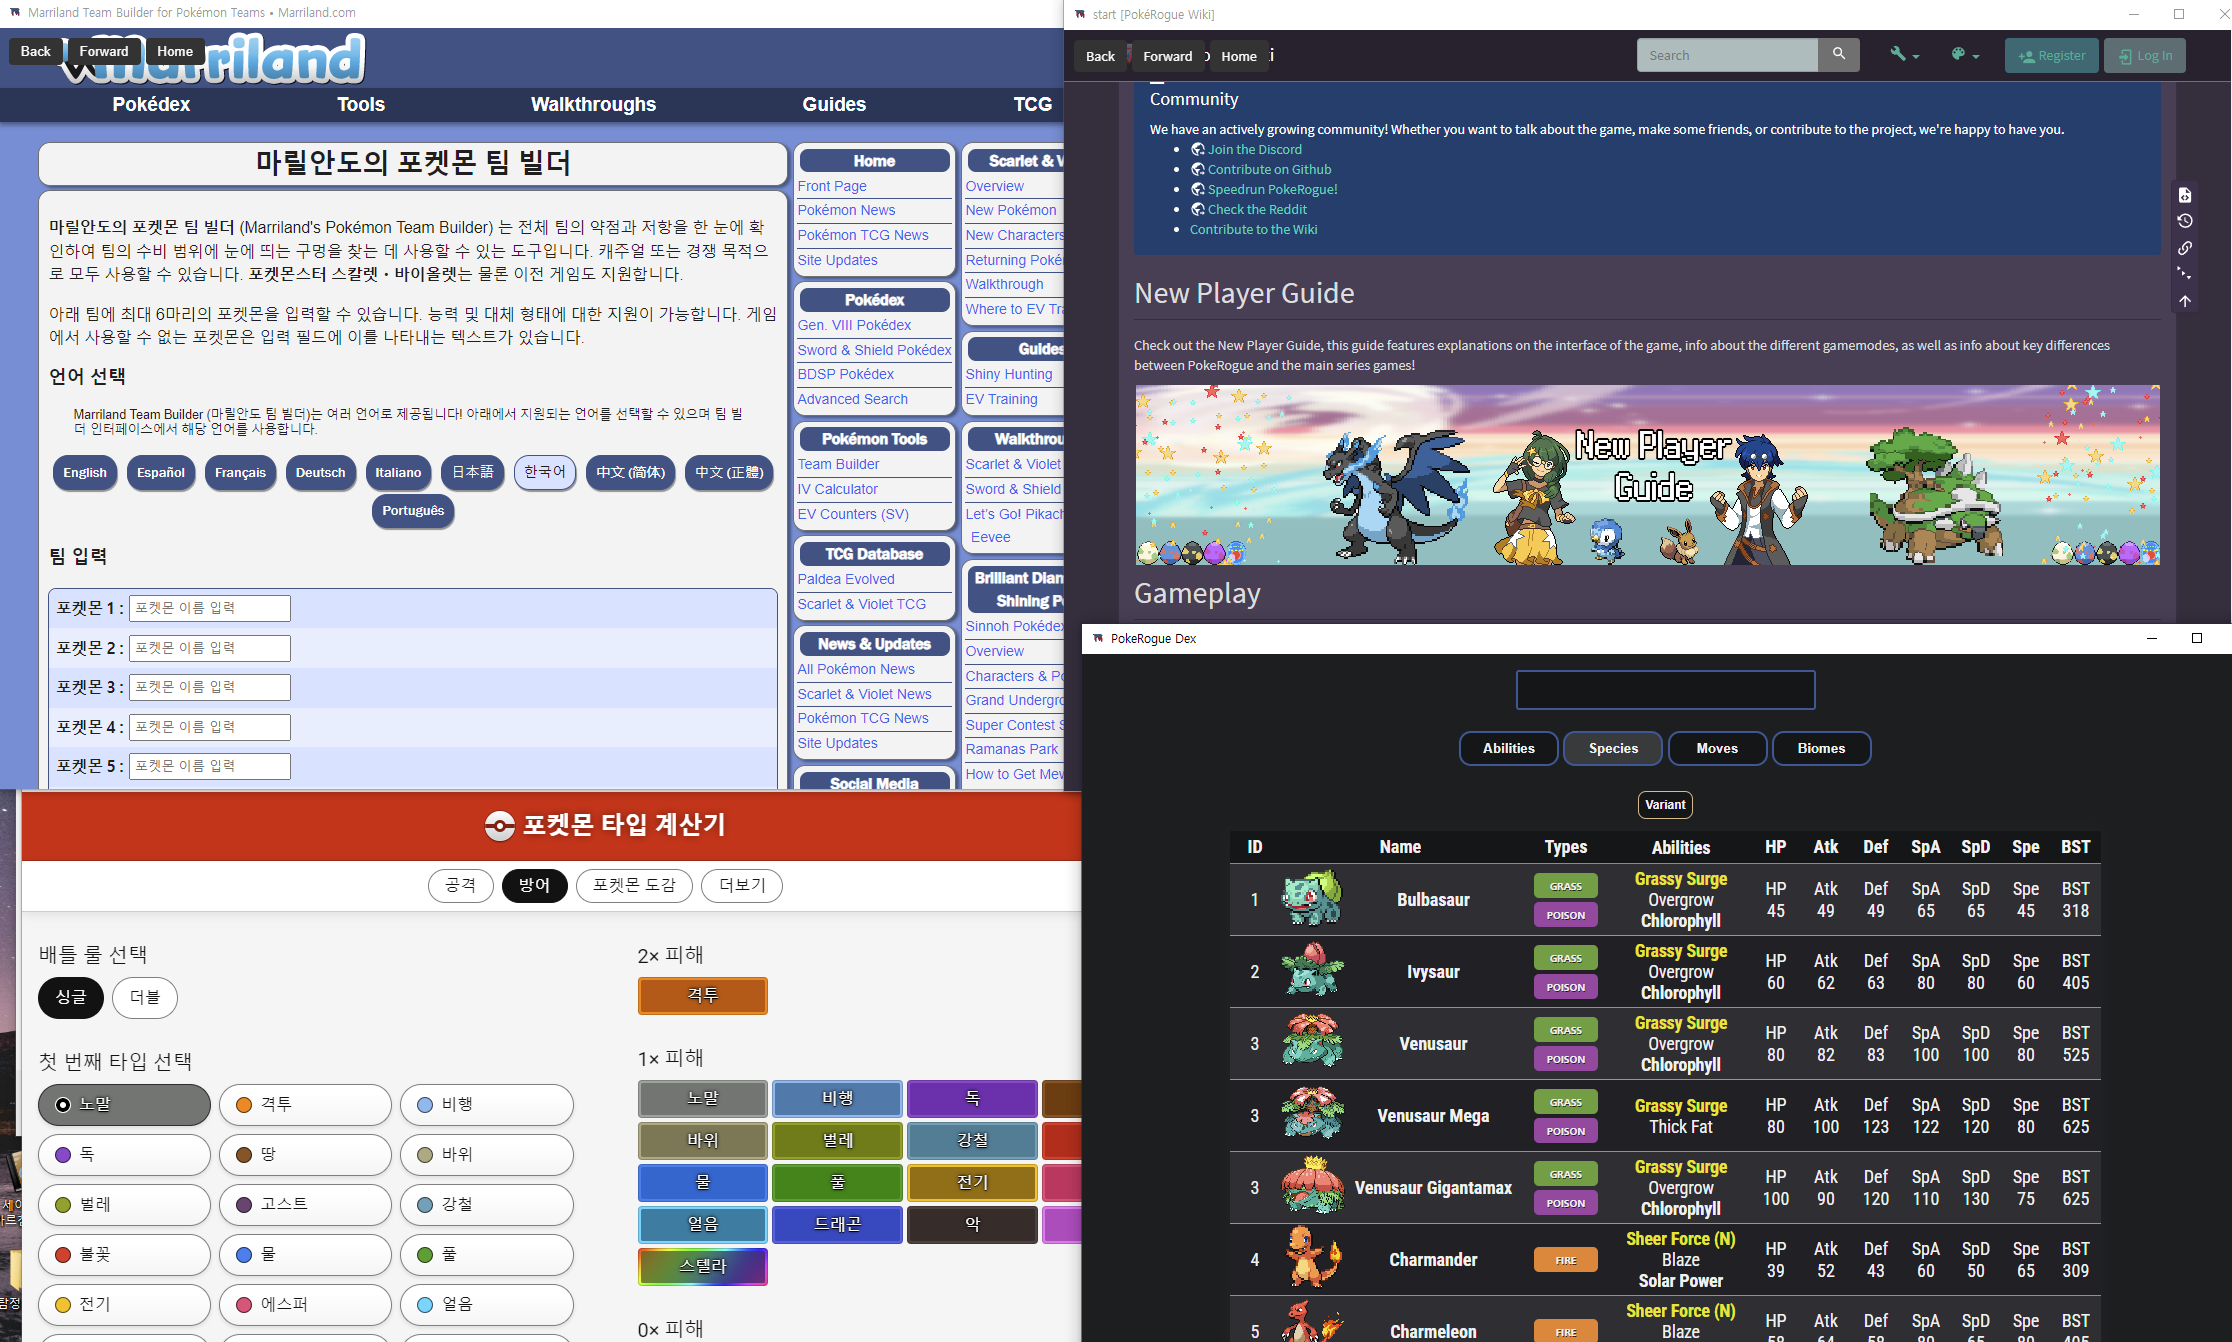The height and width of the screenshot is (1342, 2232).
Task: Click the 포켓몬 1 name input field
Action: click(x=210, y=608)
